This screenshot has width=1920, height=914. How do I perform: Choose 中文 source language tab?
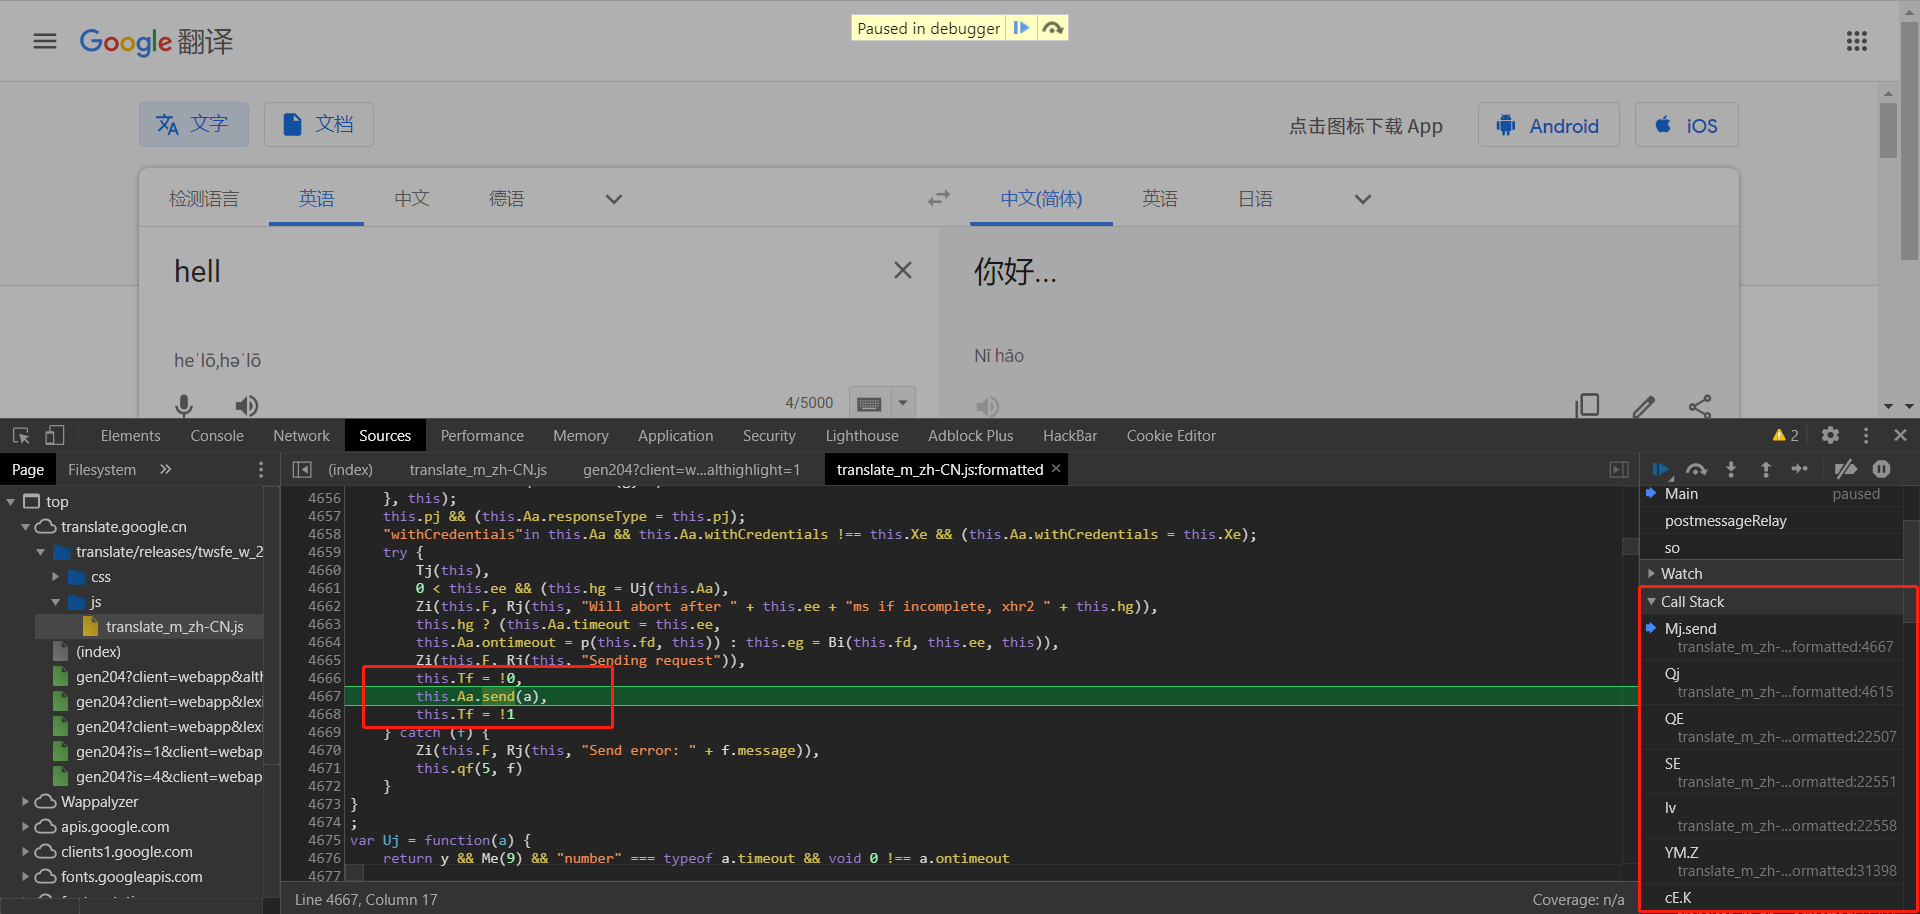click(412, 199)
